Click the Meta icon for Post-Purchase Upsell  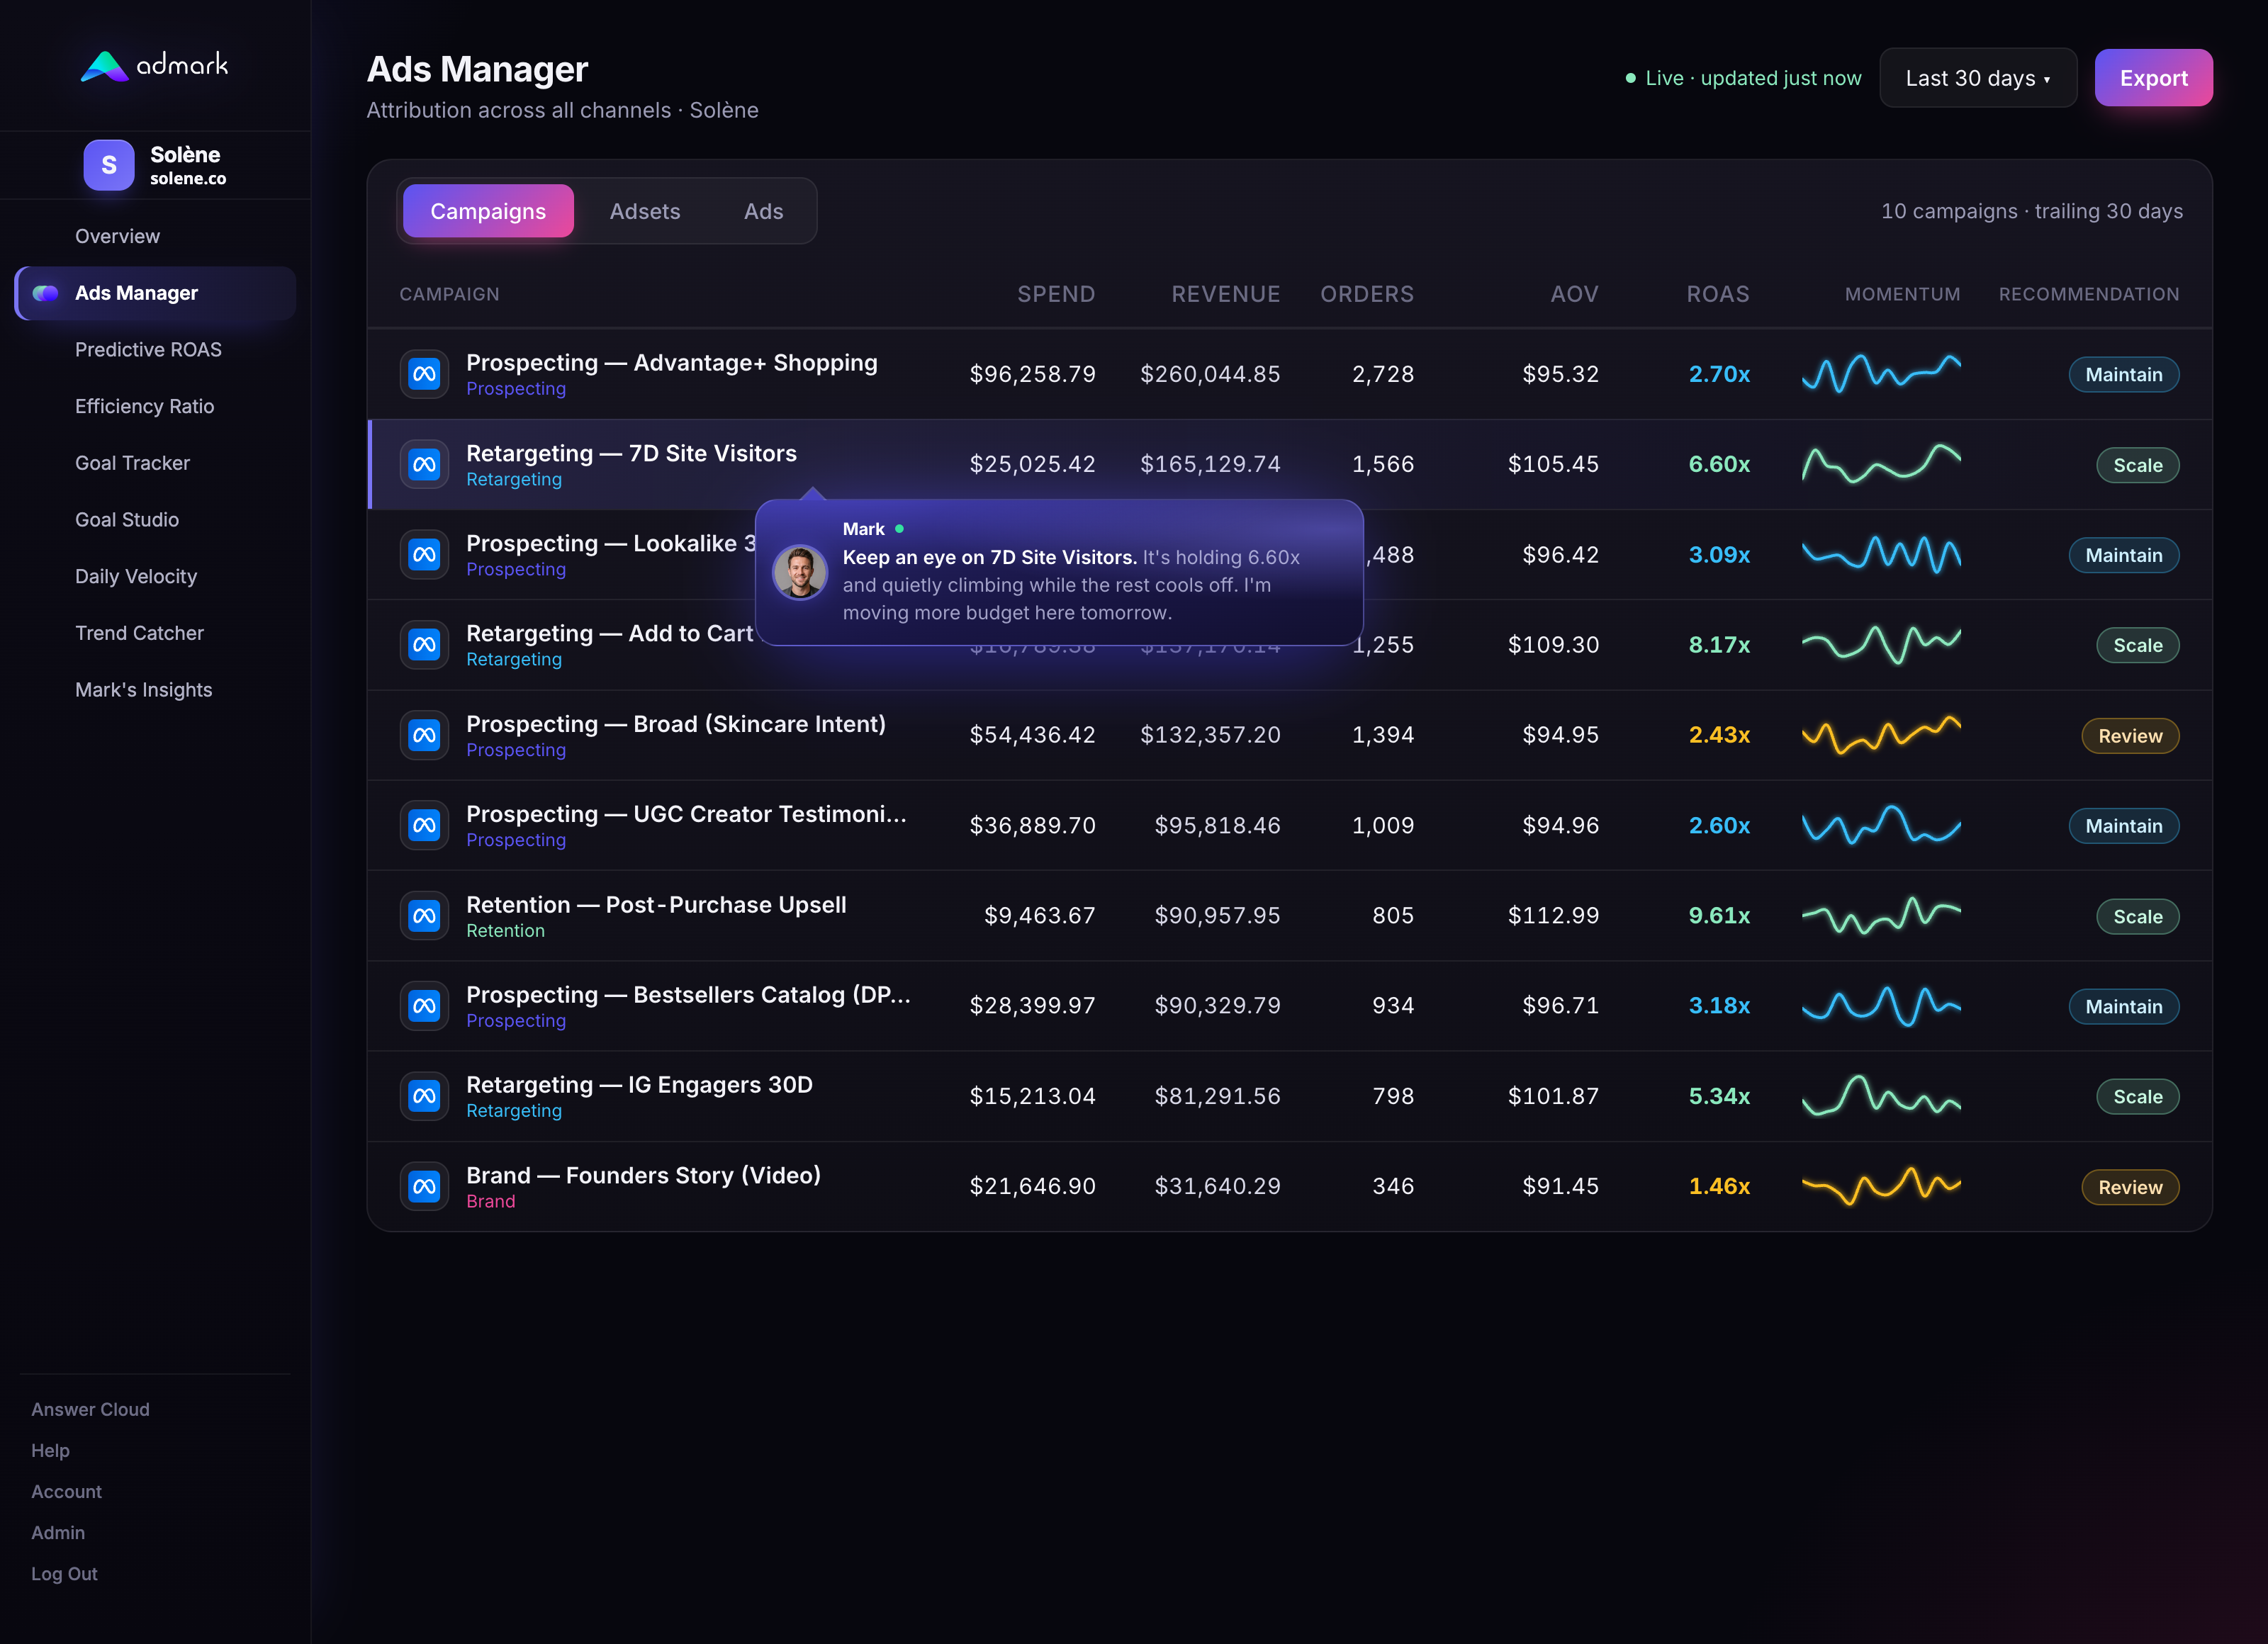tap(424, 915)
